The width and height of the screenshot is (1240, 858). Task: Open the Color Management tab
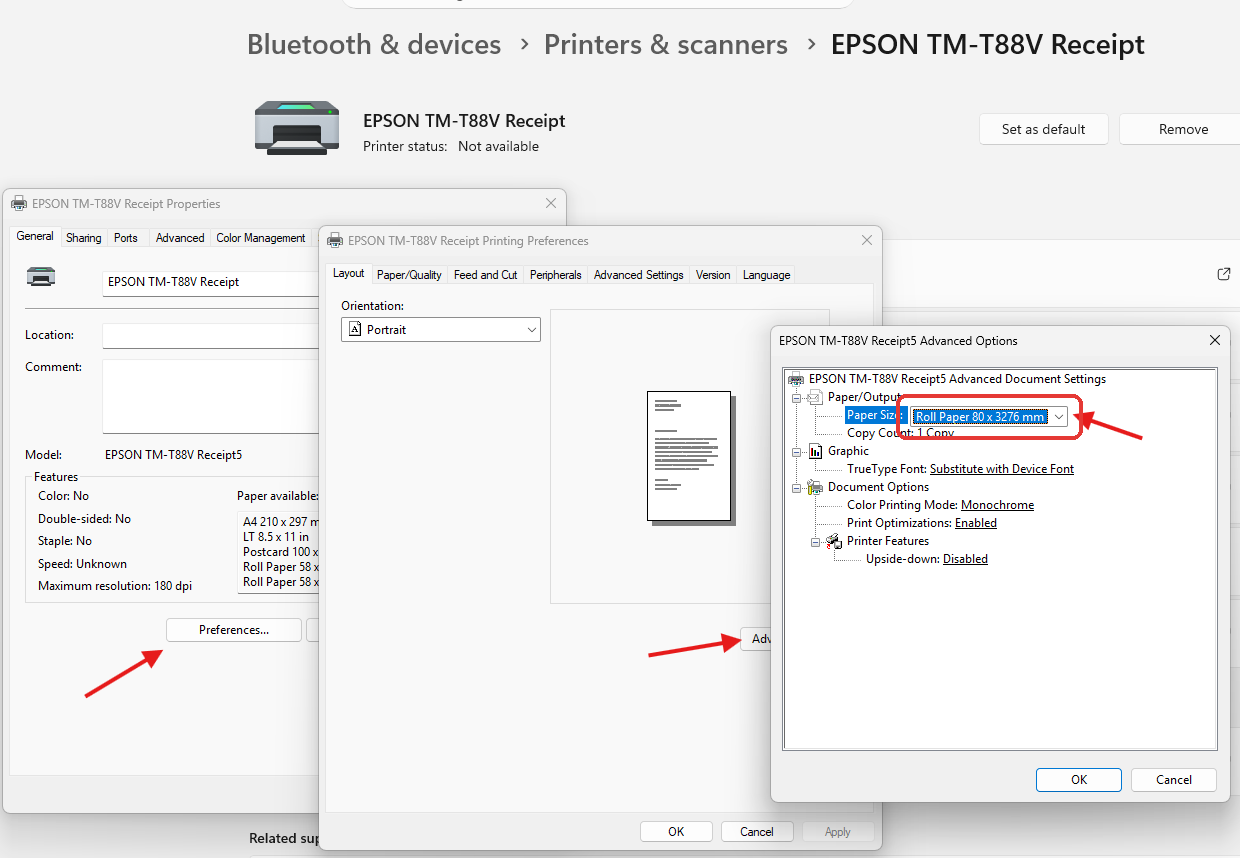(261, 238)
